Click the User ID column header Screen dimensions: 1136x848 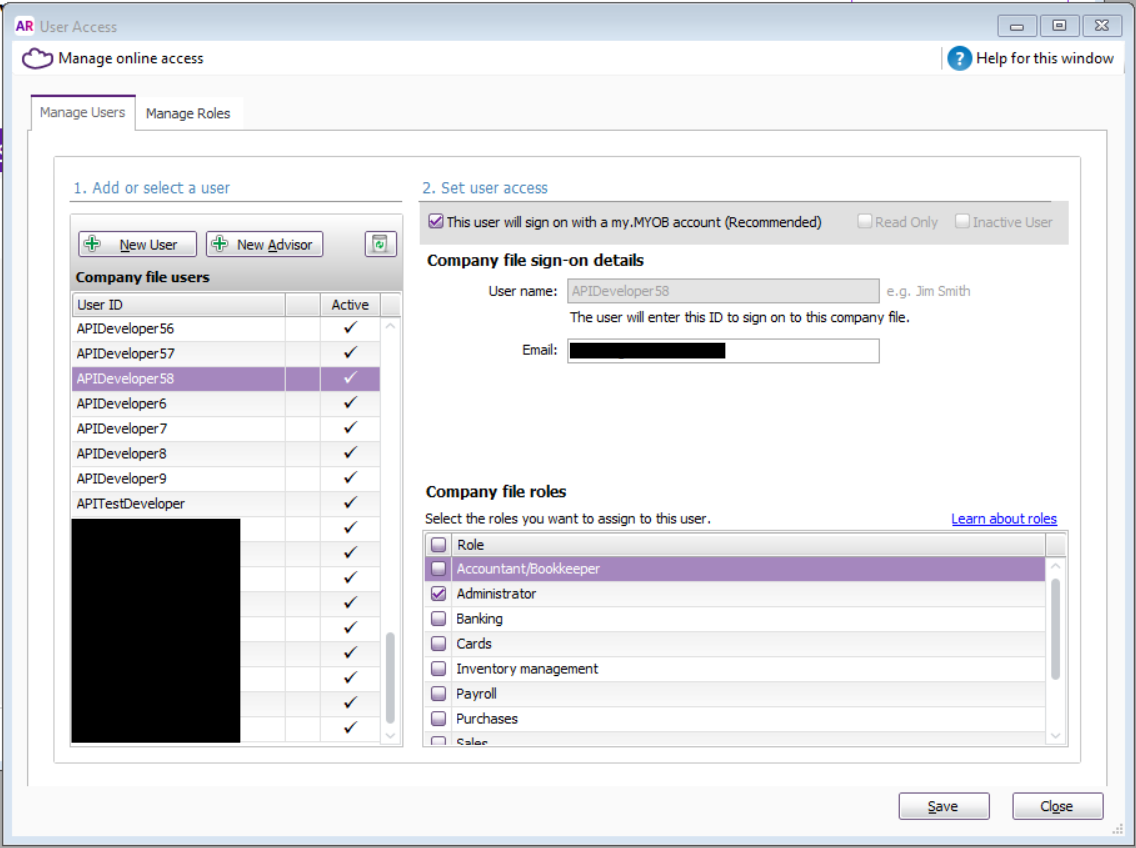click(178, 305)
